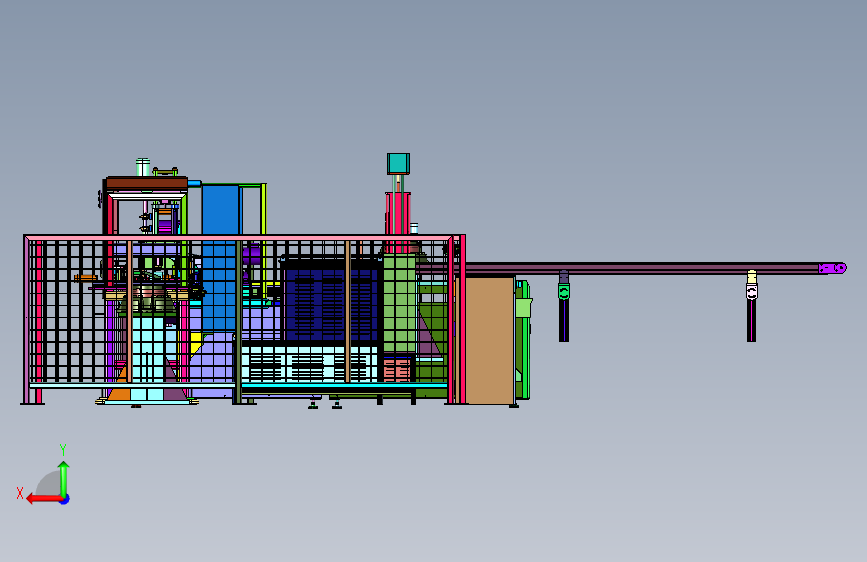Click the blue Z-axis dot on the triad
The height and width of the screenshot is (562, 867).
pos(65,500)
